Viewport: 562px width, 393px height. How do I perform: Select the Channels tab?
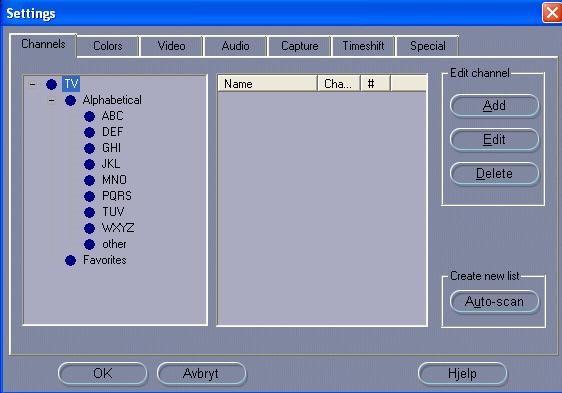(43, 44)
